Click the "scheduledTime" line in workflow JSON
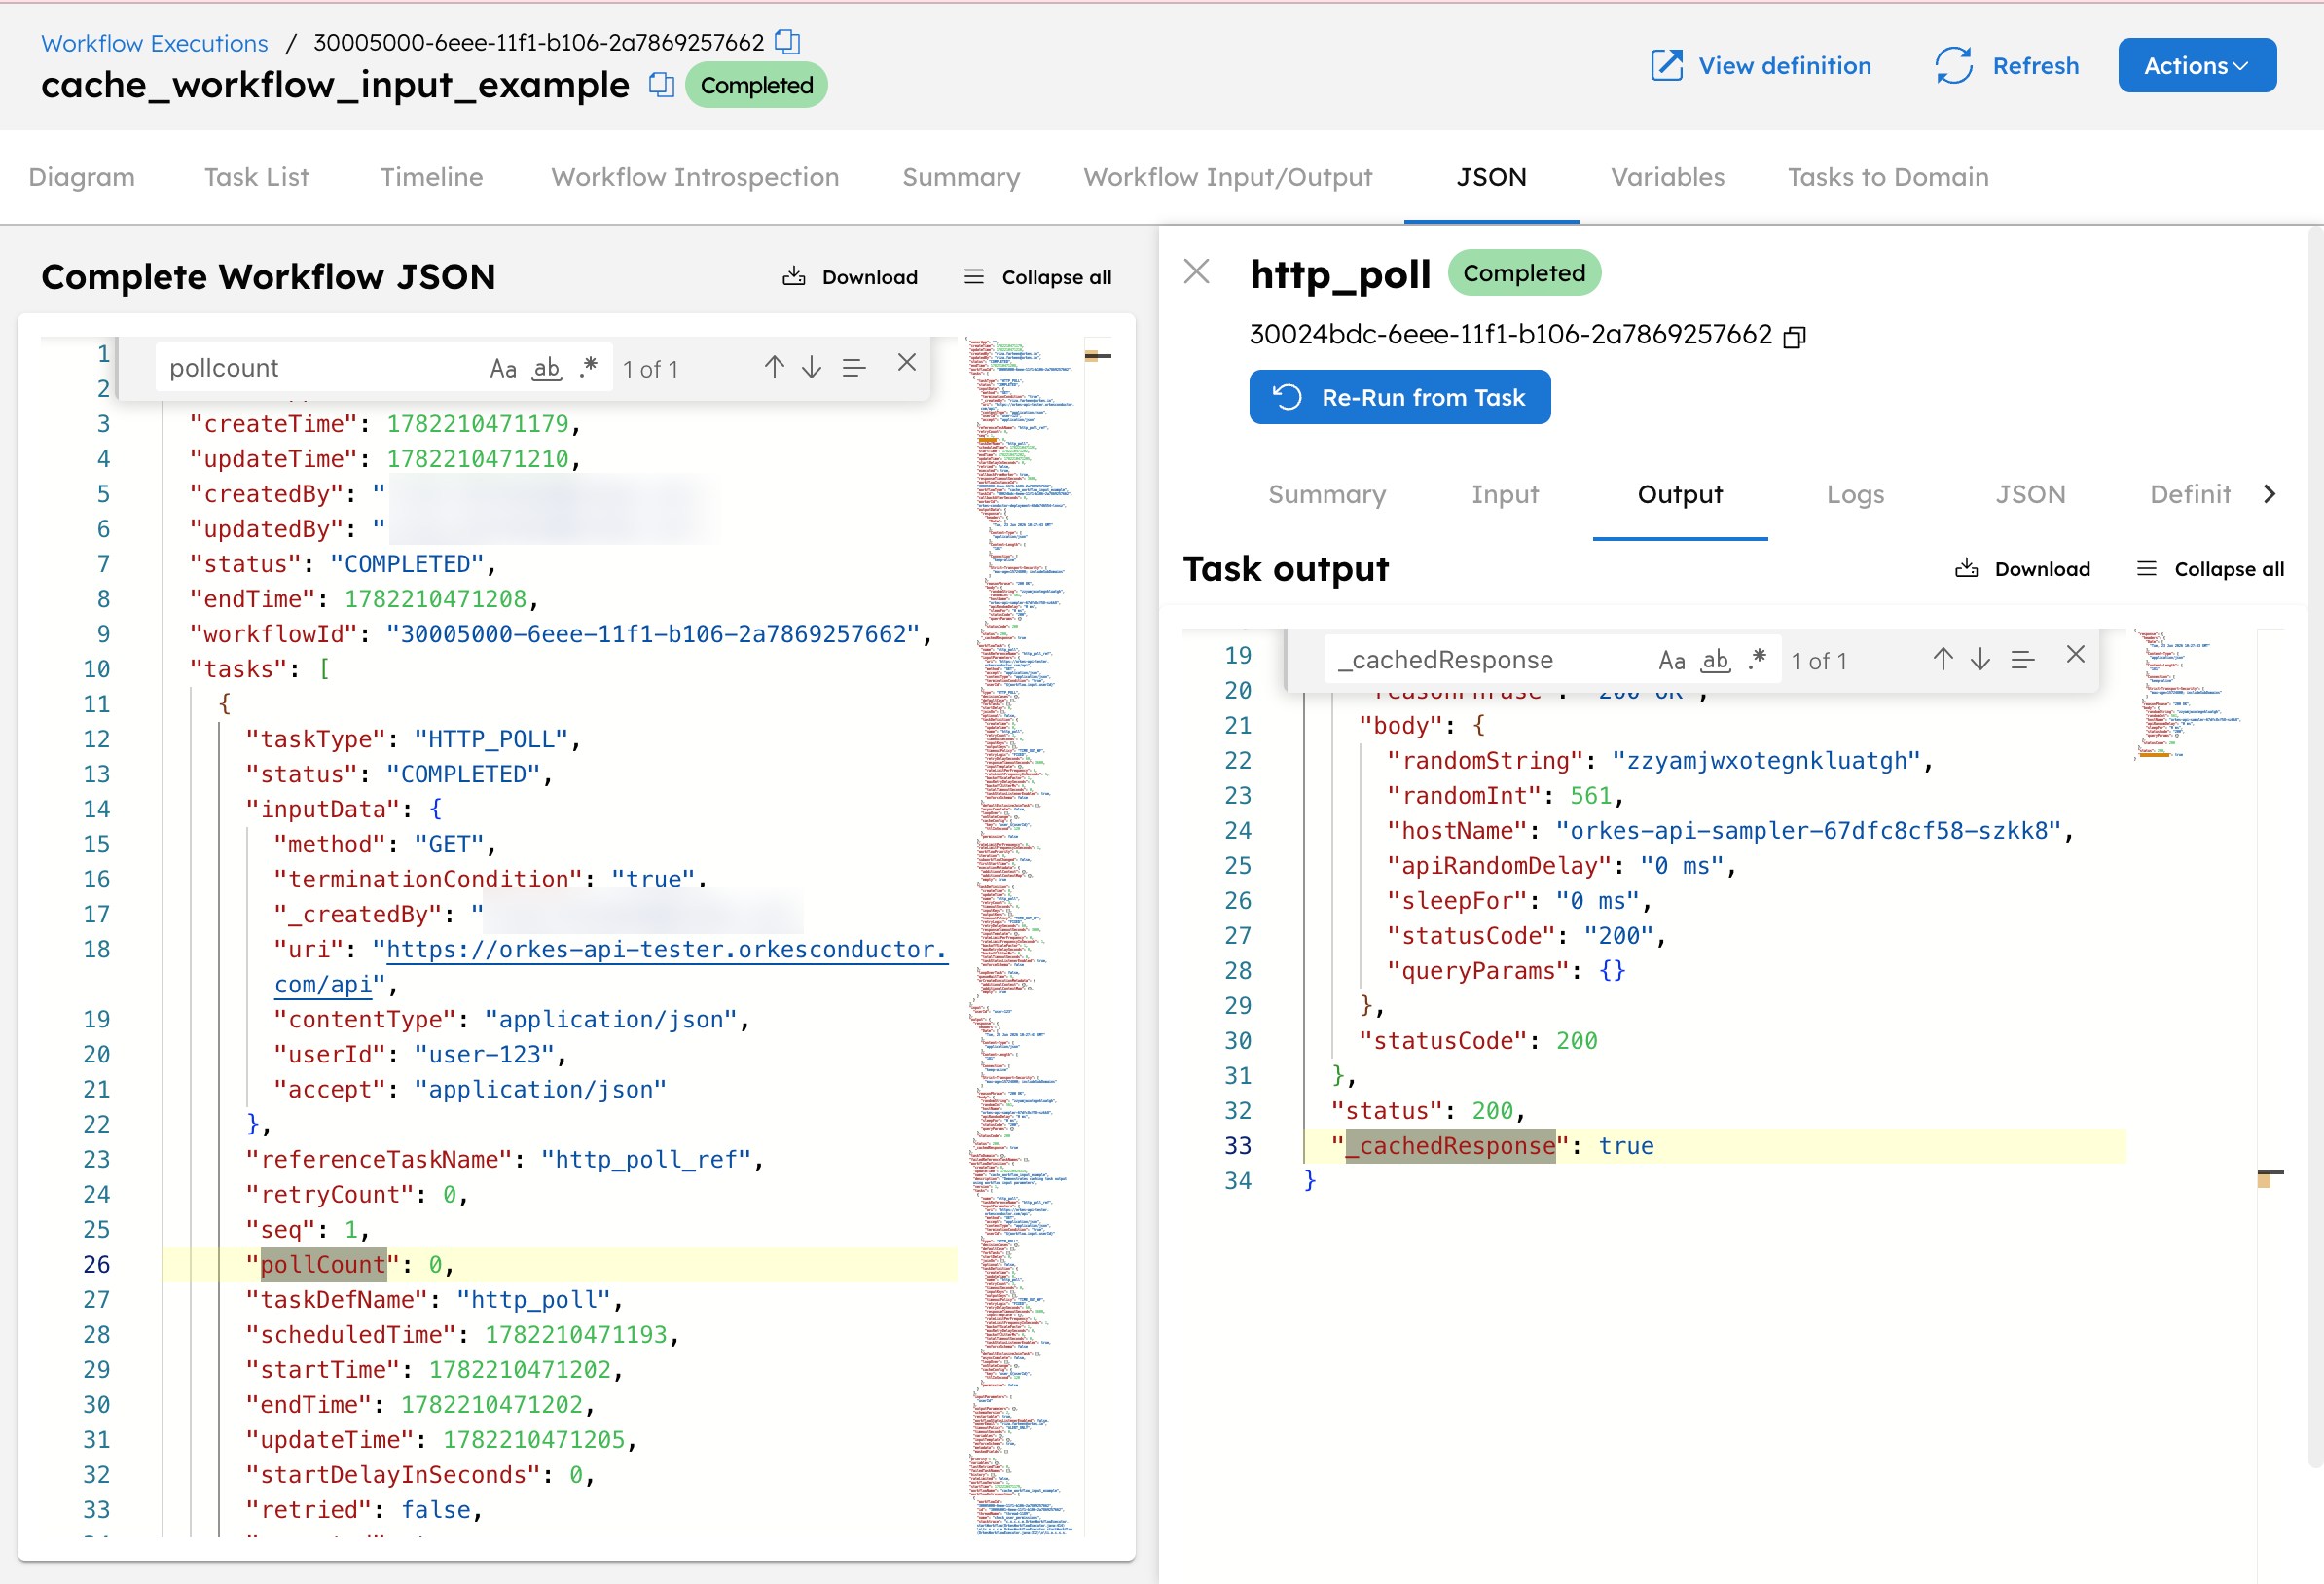 coord(462,1335)
